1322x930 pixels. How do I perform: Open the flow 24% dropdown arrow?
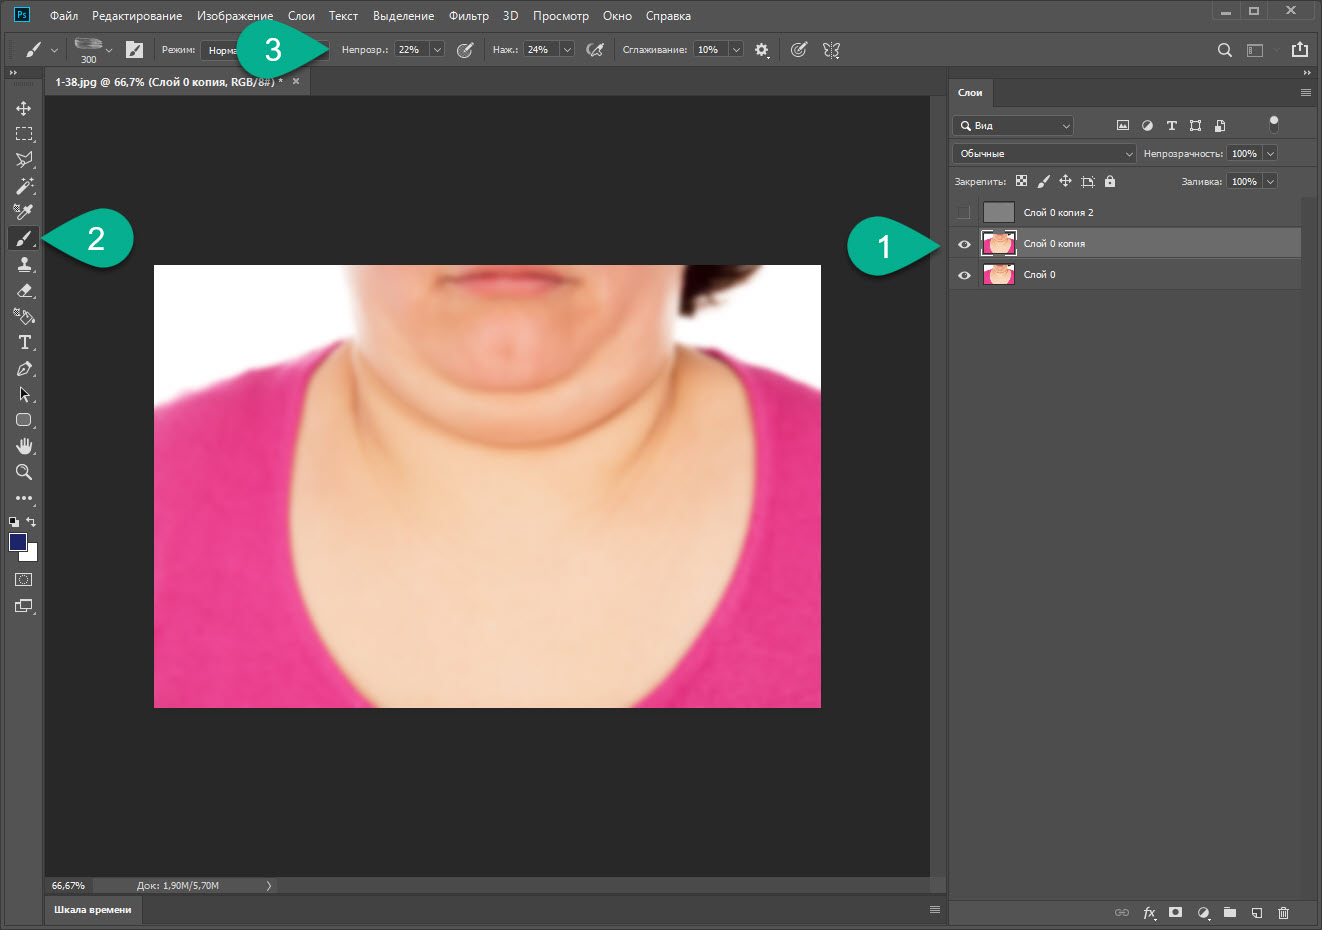(567, 49)
